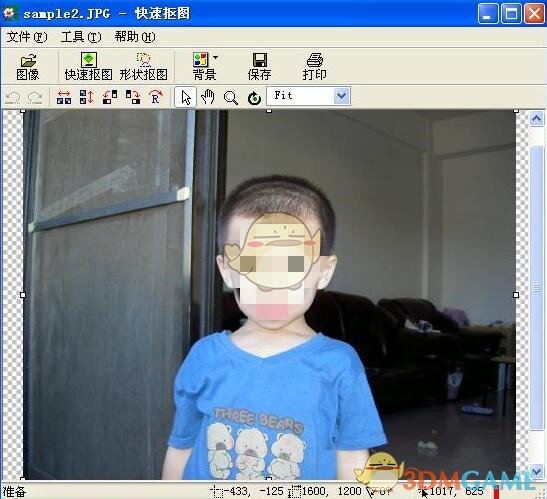Open the 帮助(H) menu

coord(135,37)
